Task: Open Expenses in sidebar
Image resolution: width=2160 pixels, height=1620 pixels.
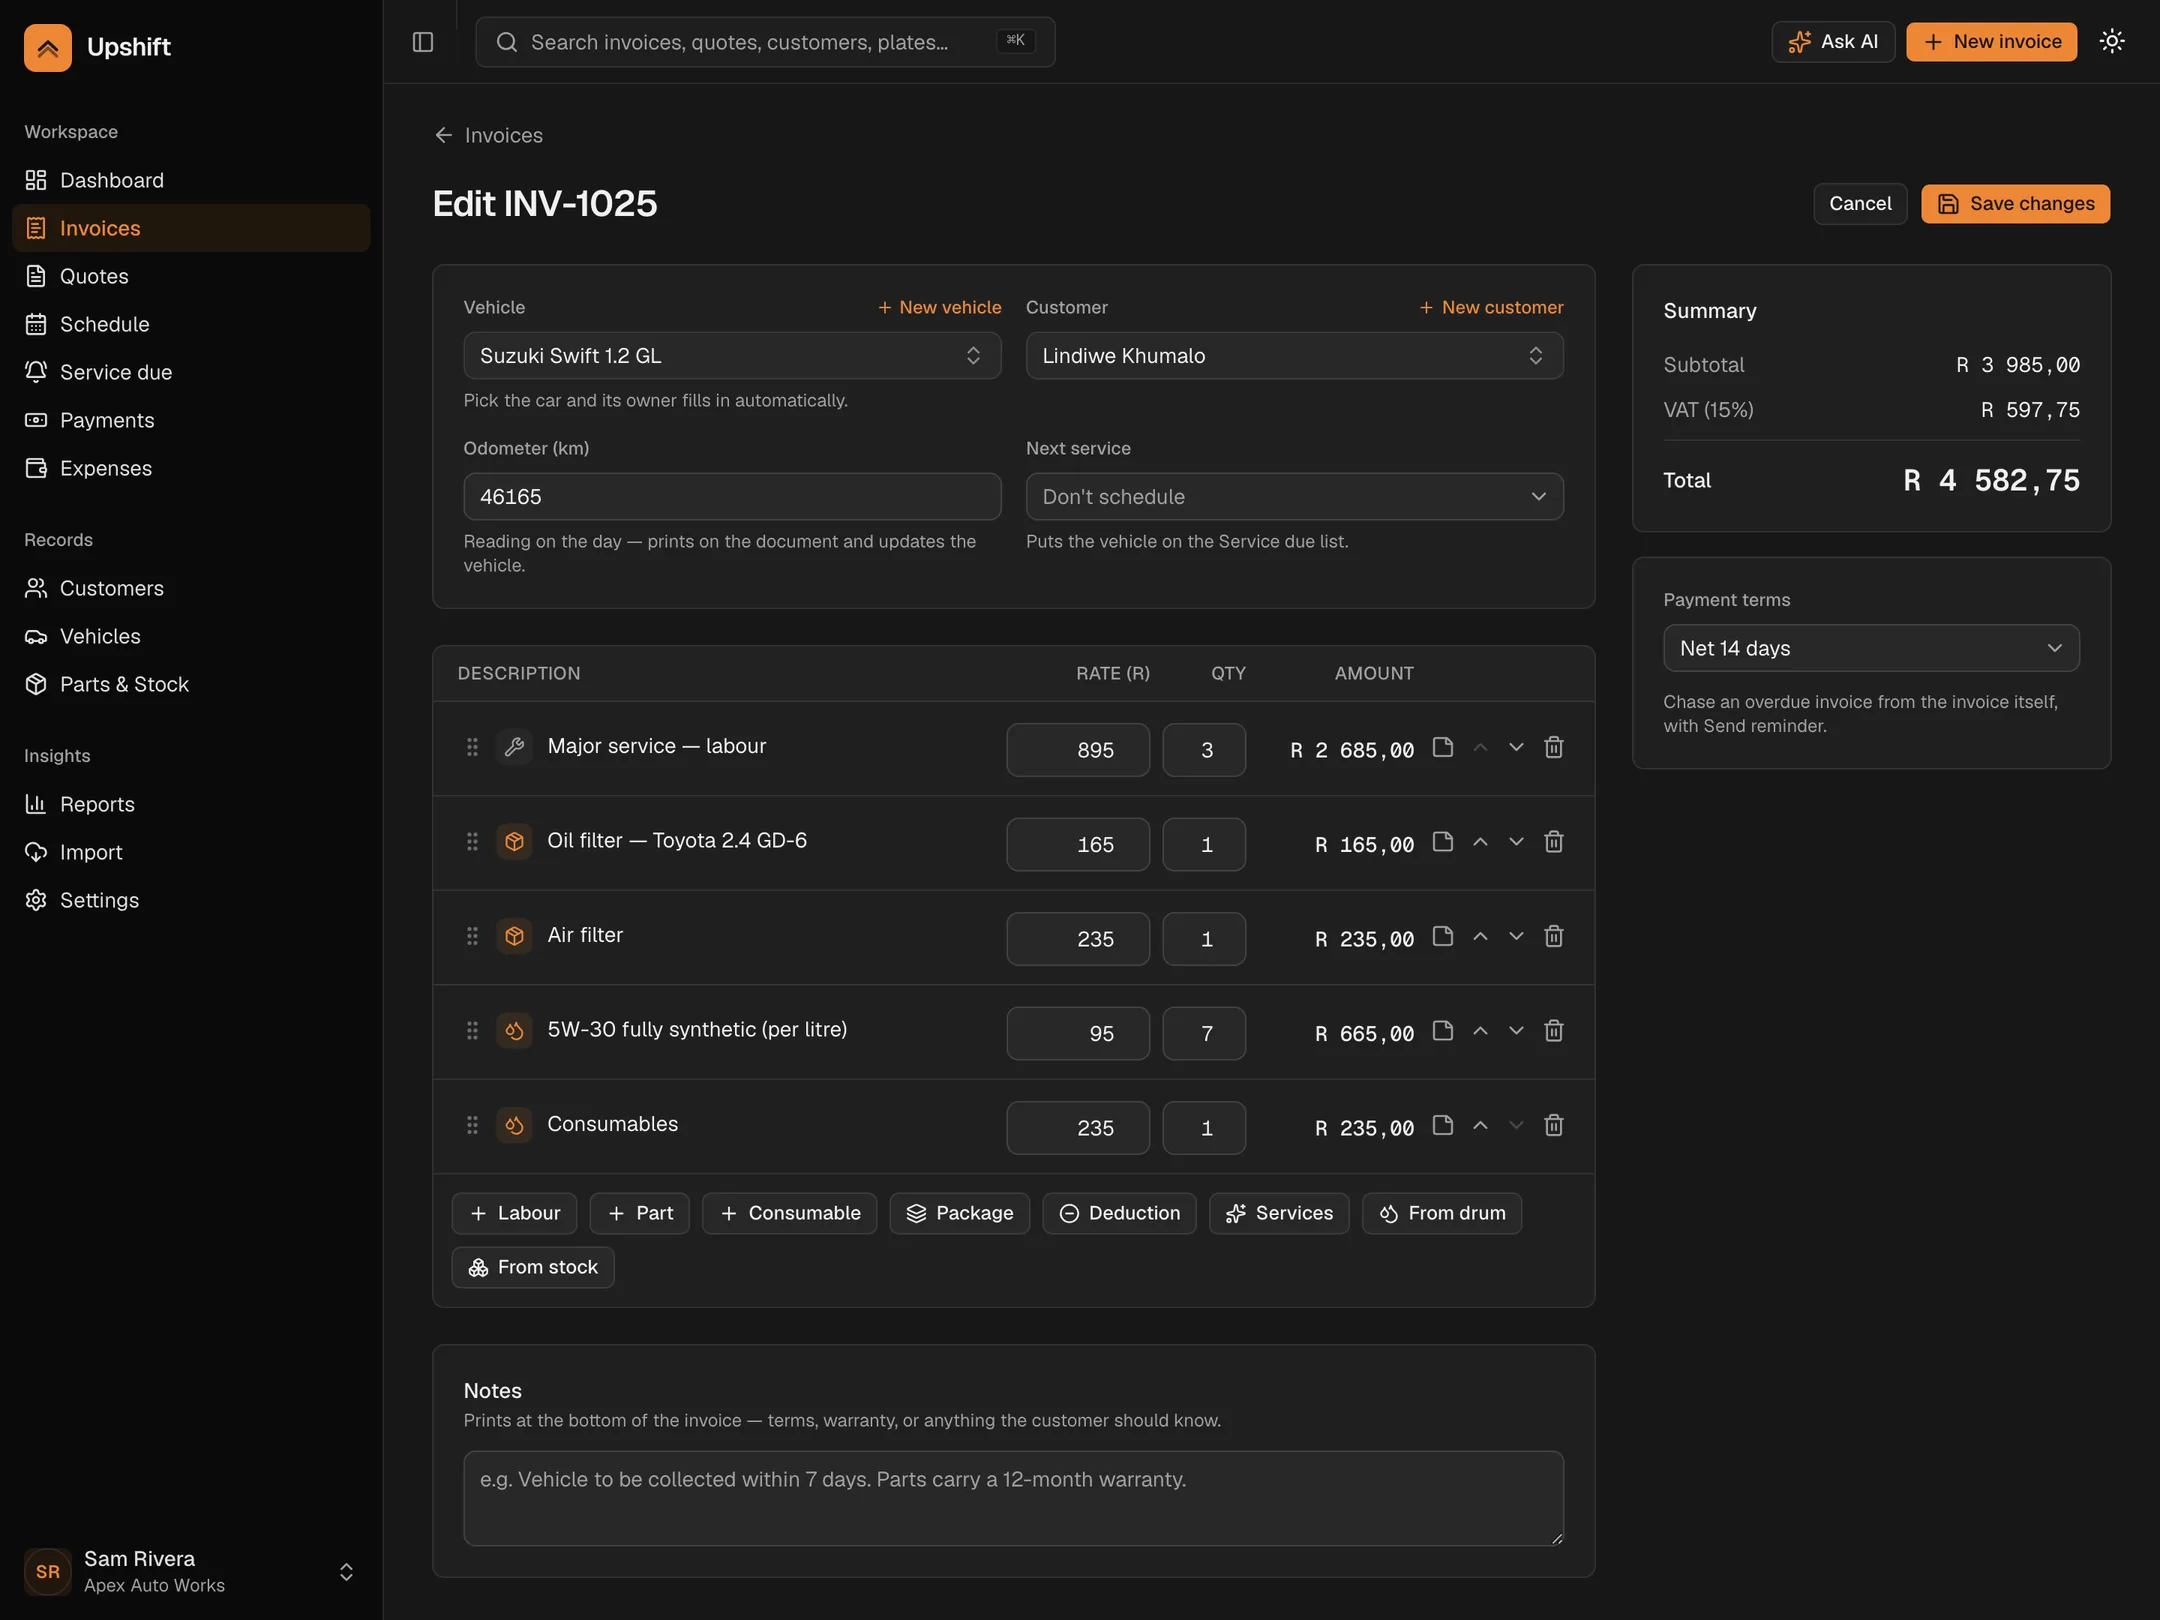Action: click(x=191, y=468)
